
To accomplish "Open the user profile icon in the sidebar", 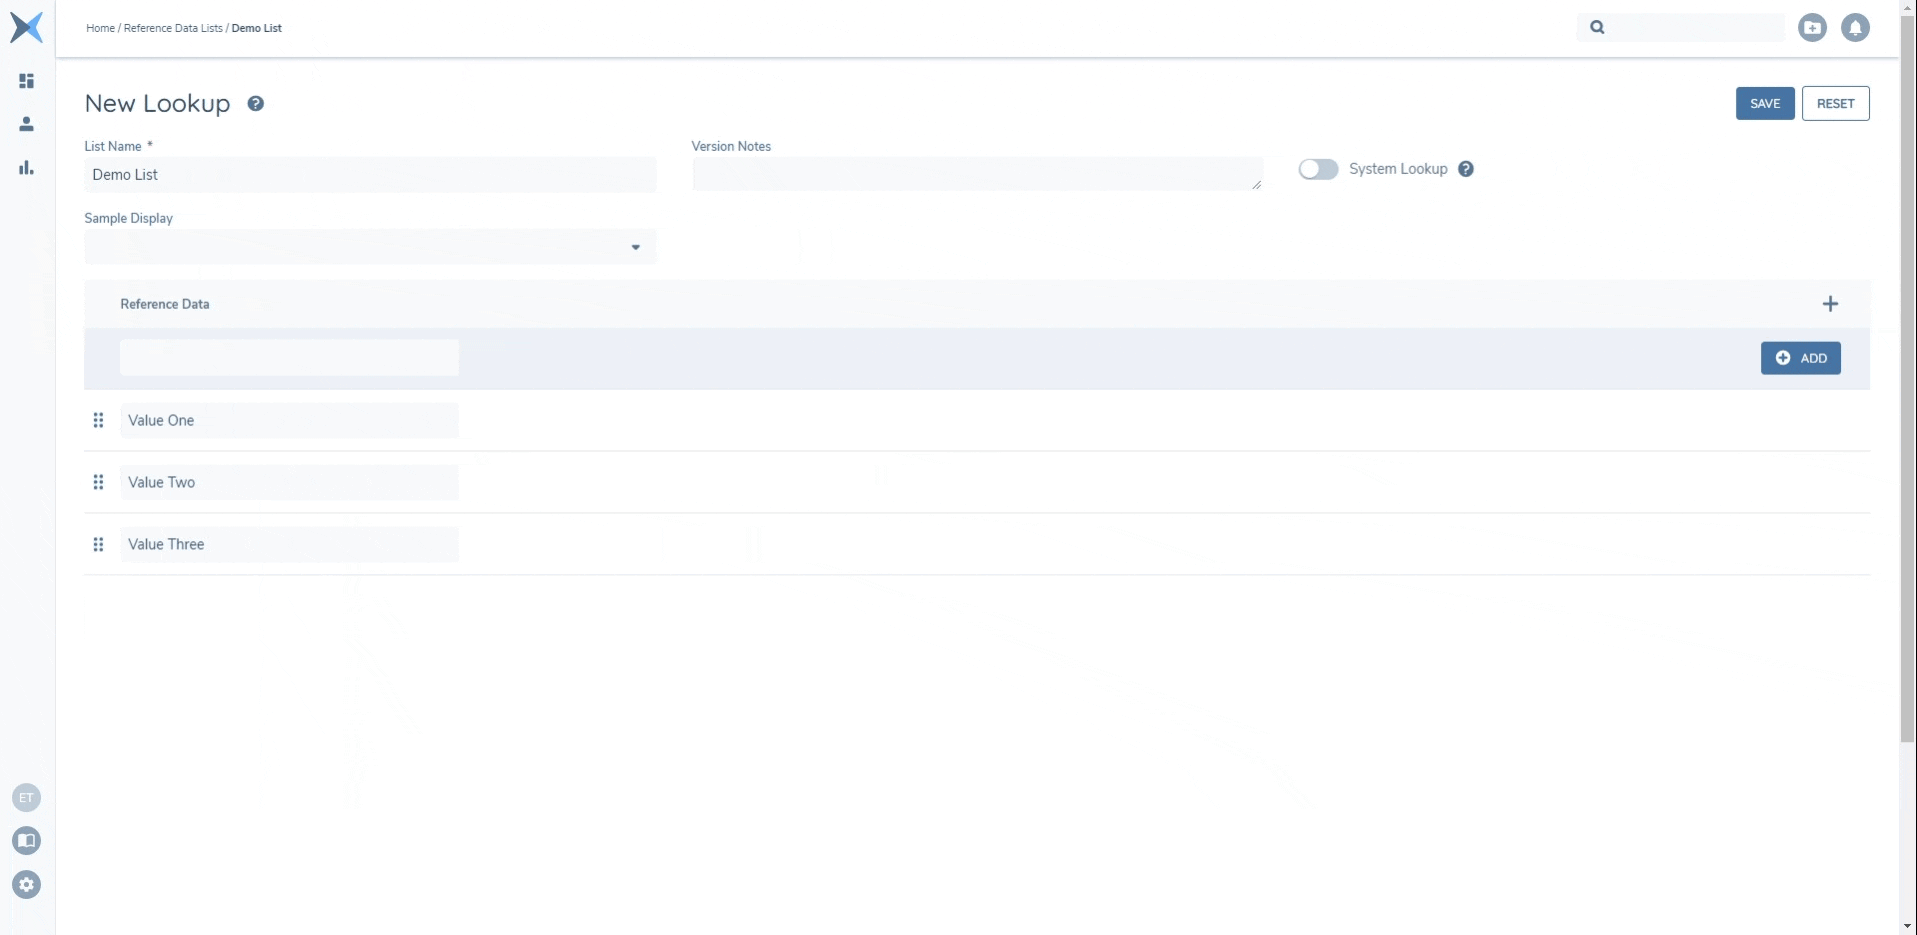I will (x=27, y=124).
